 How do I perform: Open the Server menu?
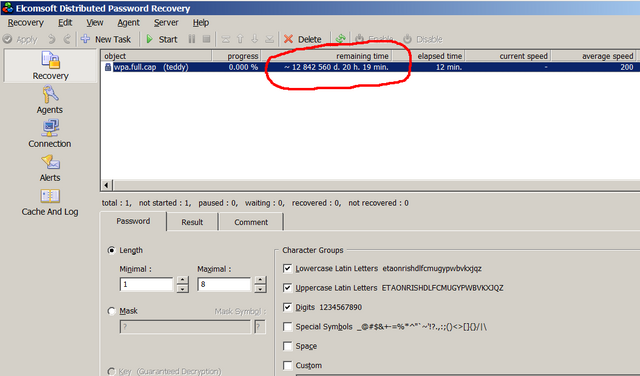pos(166,23)
